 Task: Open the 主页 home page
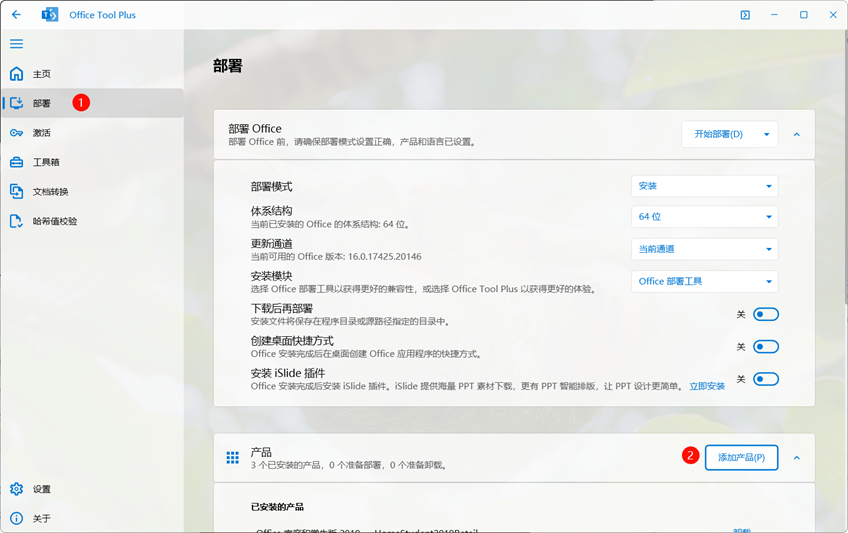point(92,74)
